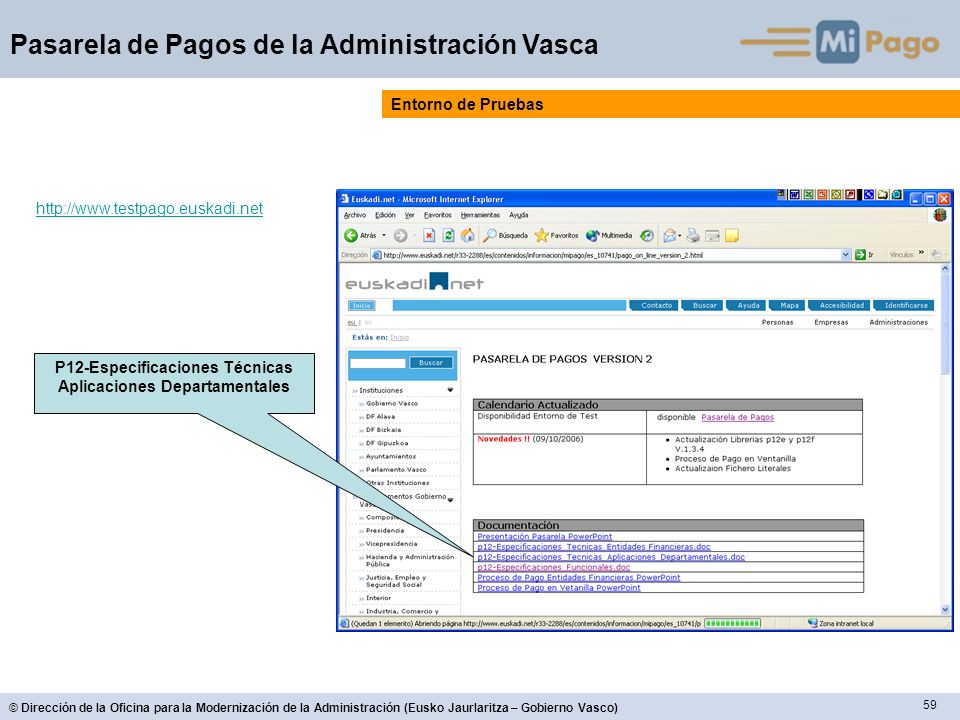
Task: Click the Buscar navigation button in top bar
Action: (x=704, y=306)
